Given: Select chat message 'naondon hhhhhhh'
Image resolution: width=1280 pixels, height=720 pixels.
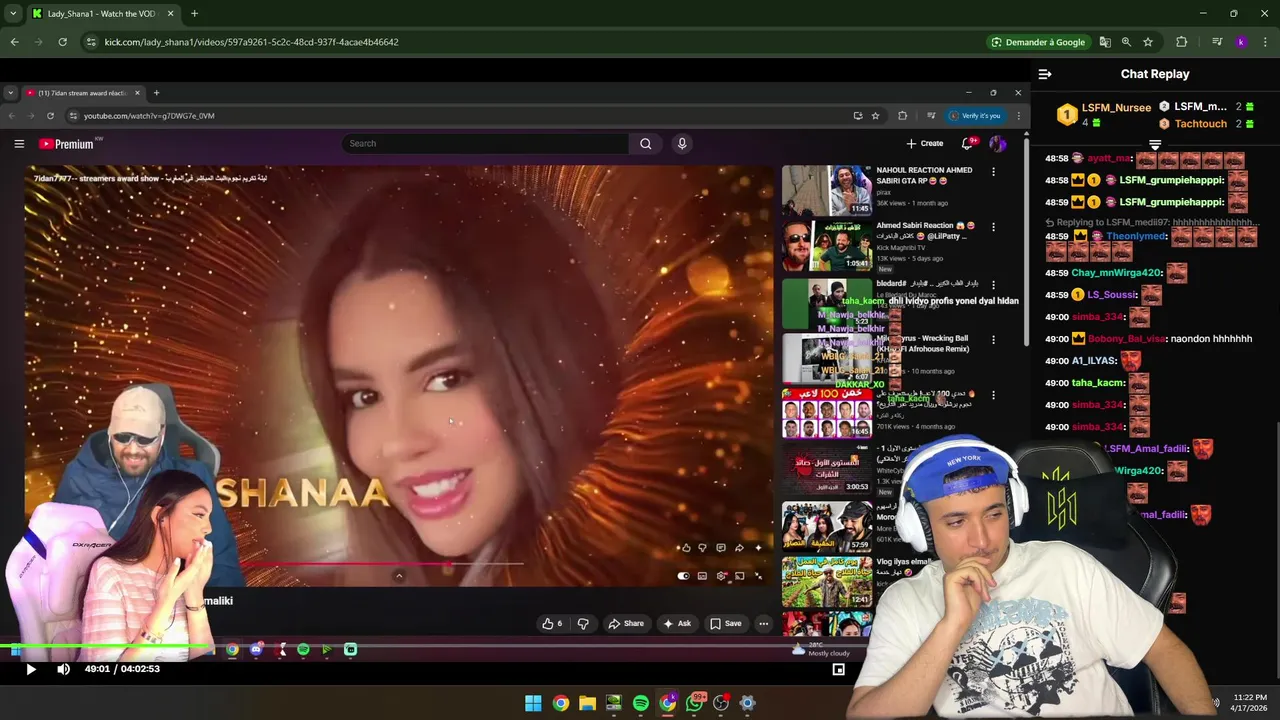Looking at the screenshot, I should [1211, 339].
